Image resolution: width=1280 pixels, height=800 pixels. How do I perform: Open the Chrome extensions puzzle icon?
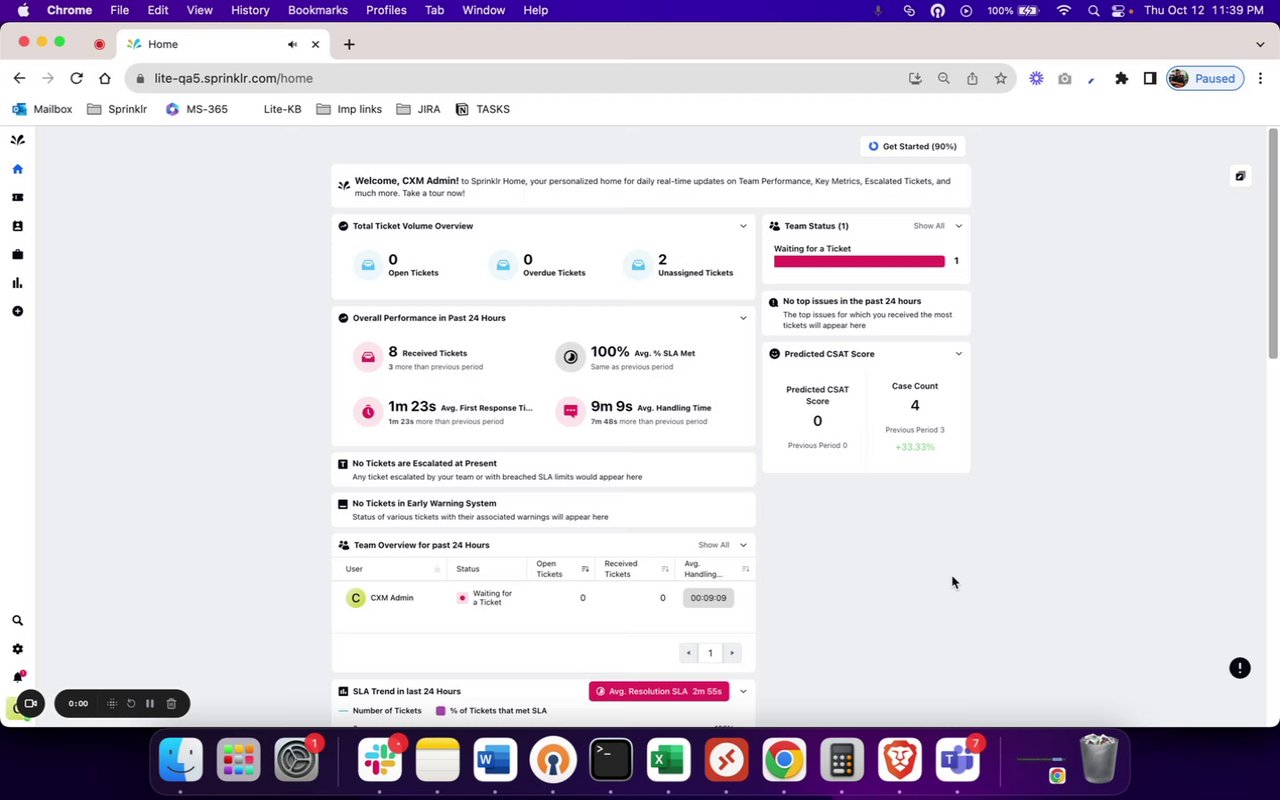pos(1121,78)
